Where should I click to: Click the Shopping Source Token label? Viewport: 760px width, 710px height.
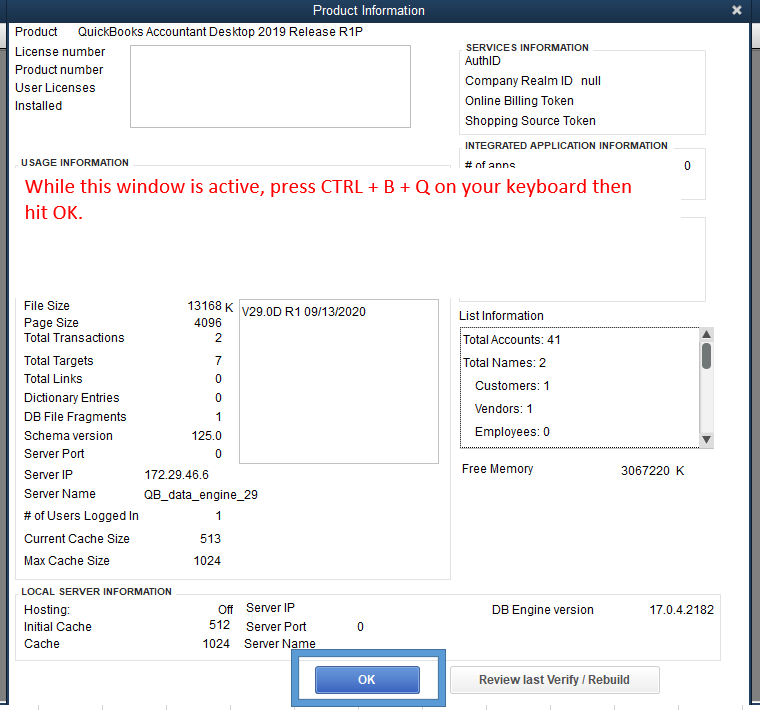pos(530,121)
